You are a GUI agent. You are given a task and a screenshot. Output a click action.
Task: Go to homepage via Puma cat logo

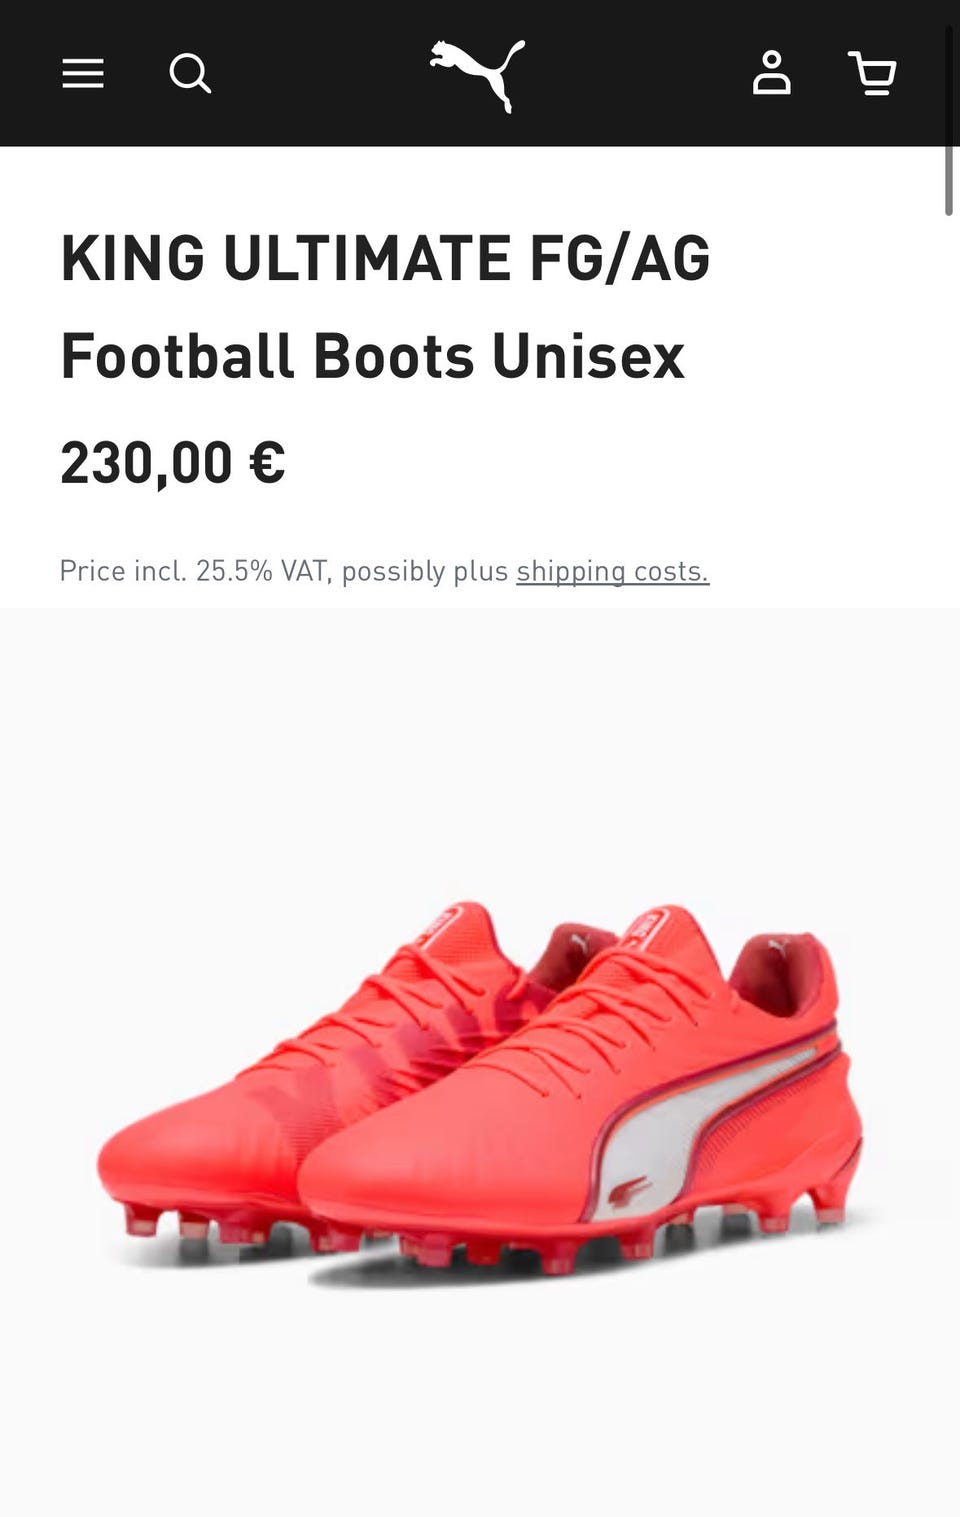(478, 75)
